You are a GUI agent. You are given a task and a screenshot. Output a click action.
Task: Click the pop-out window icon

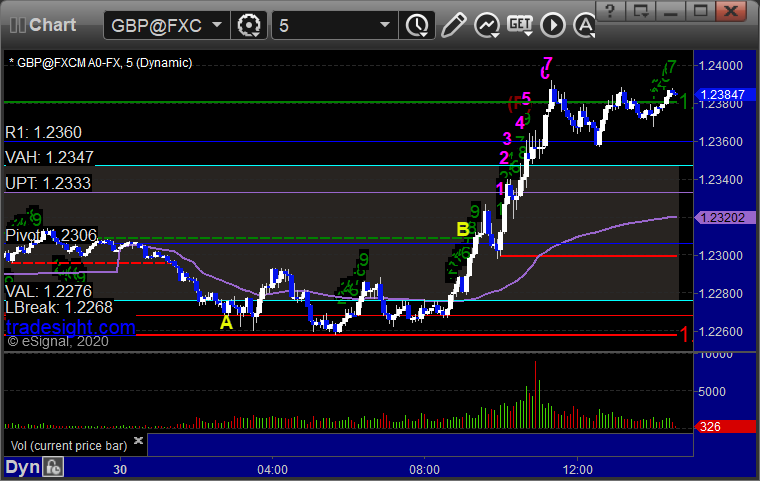[x=640, y=11]
